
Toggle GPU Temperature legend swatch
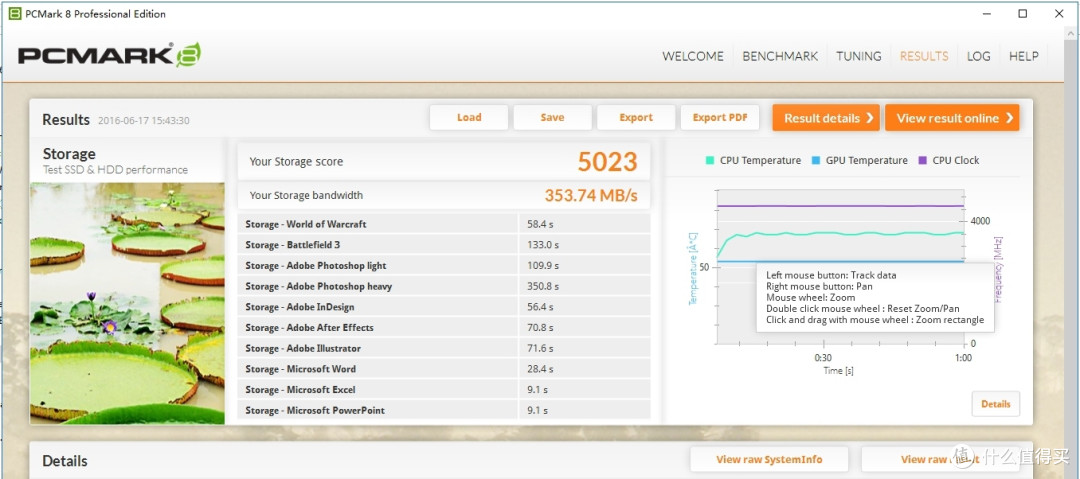816,161
